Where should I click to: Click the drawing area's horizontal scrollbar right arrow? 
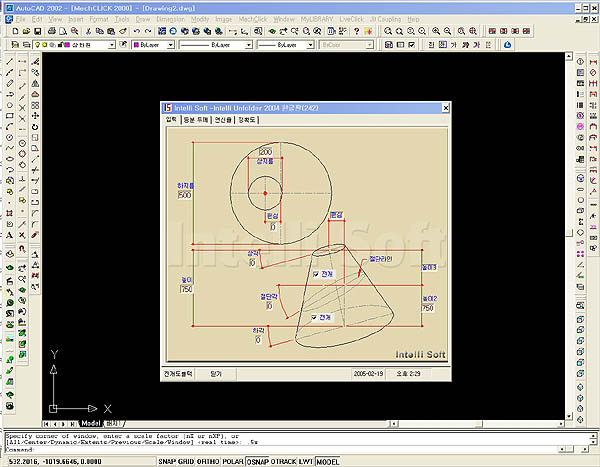(561, 424)
